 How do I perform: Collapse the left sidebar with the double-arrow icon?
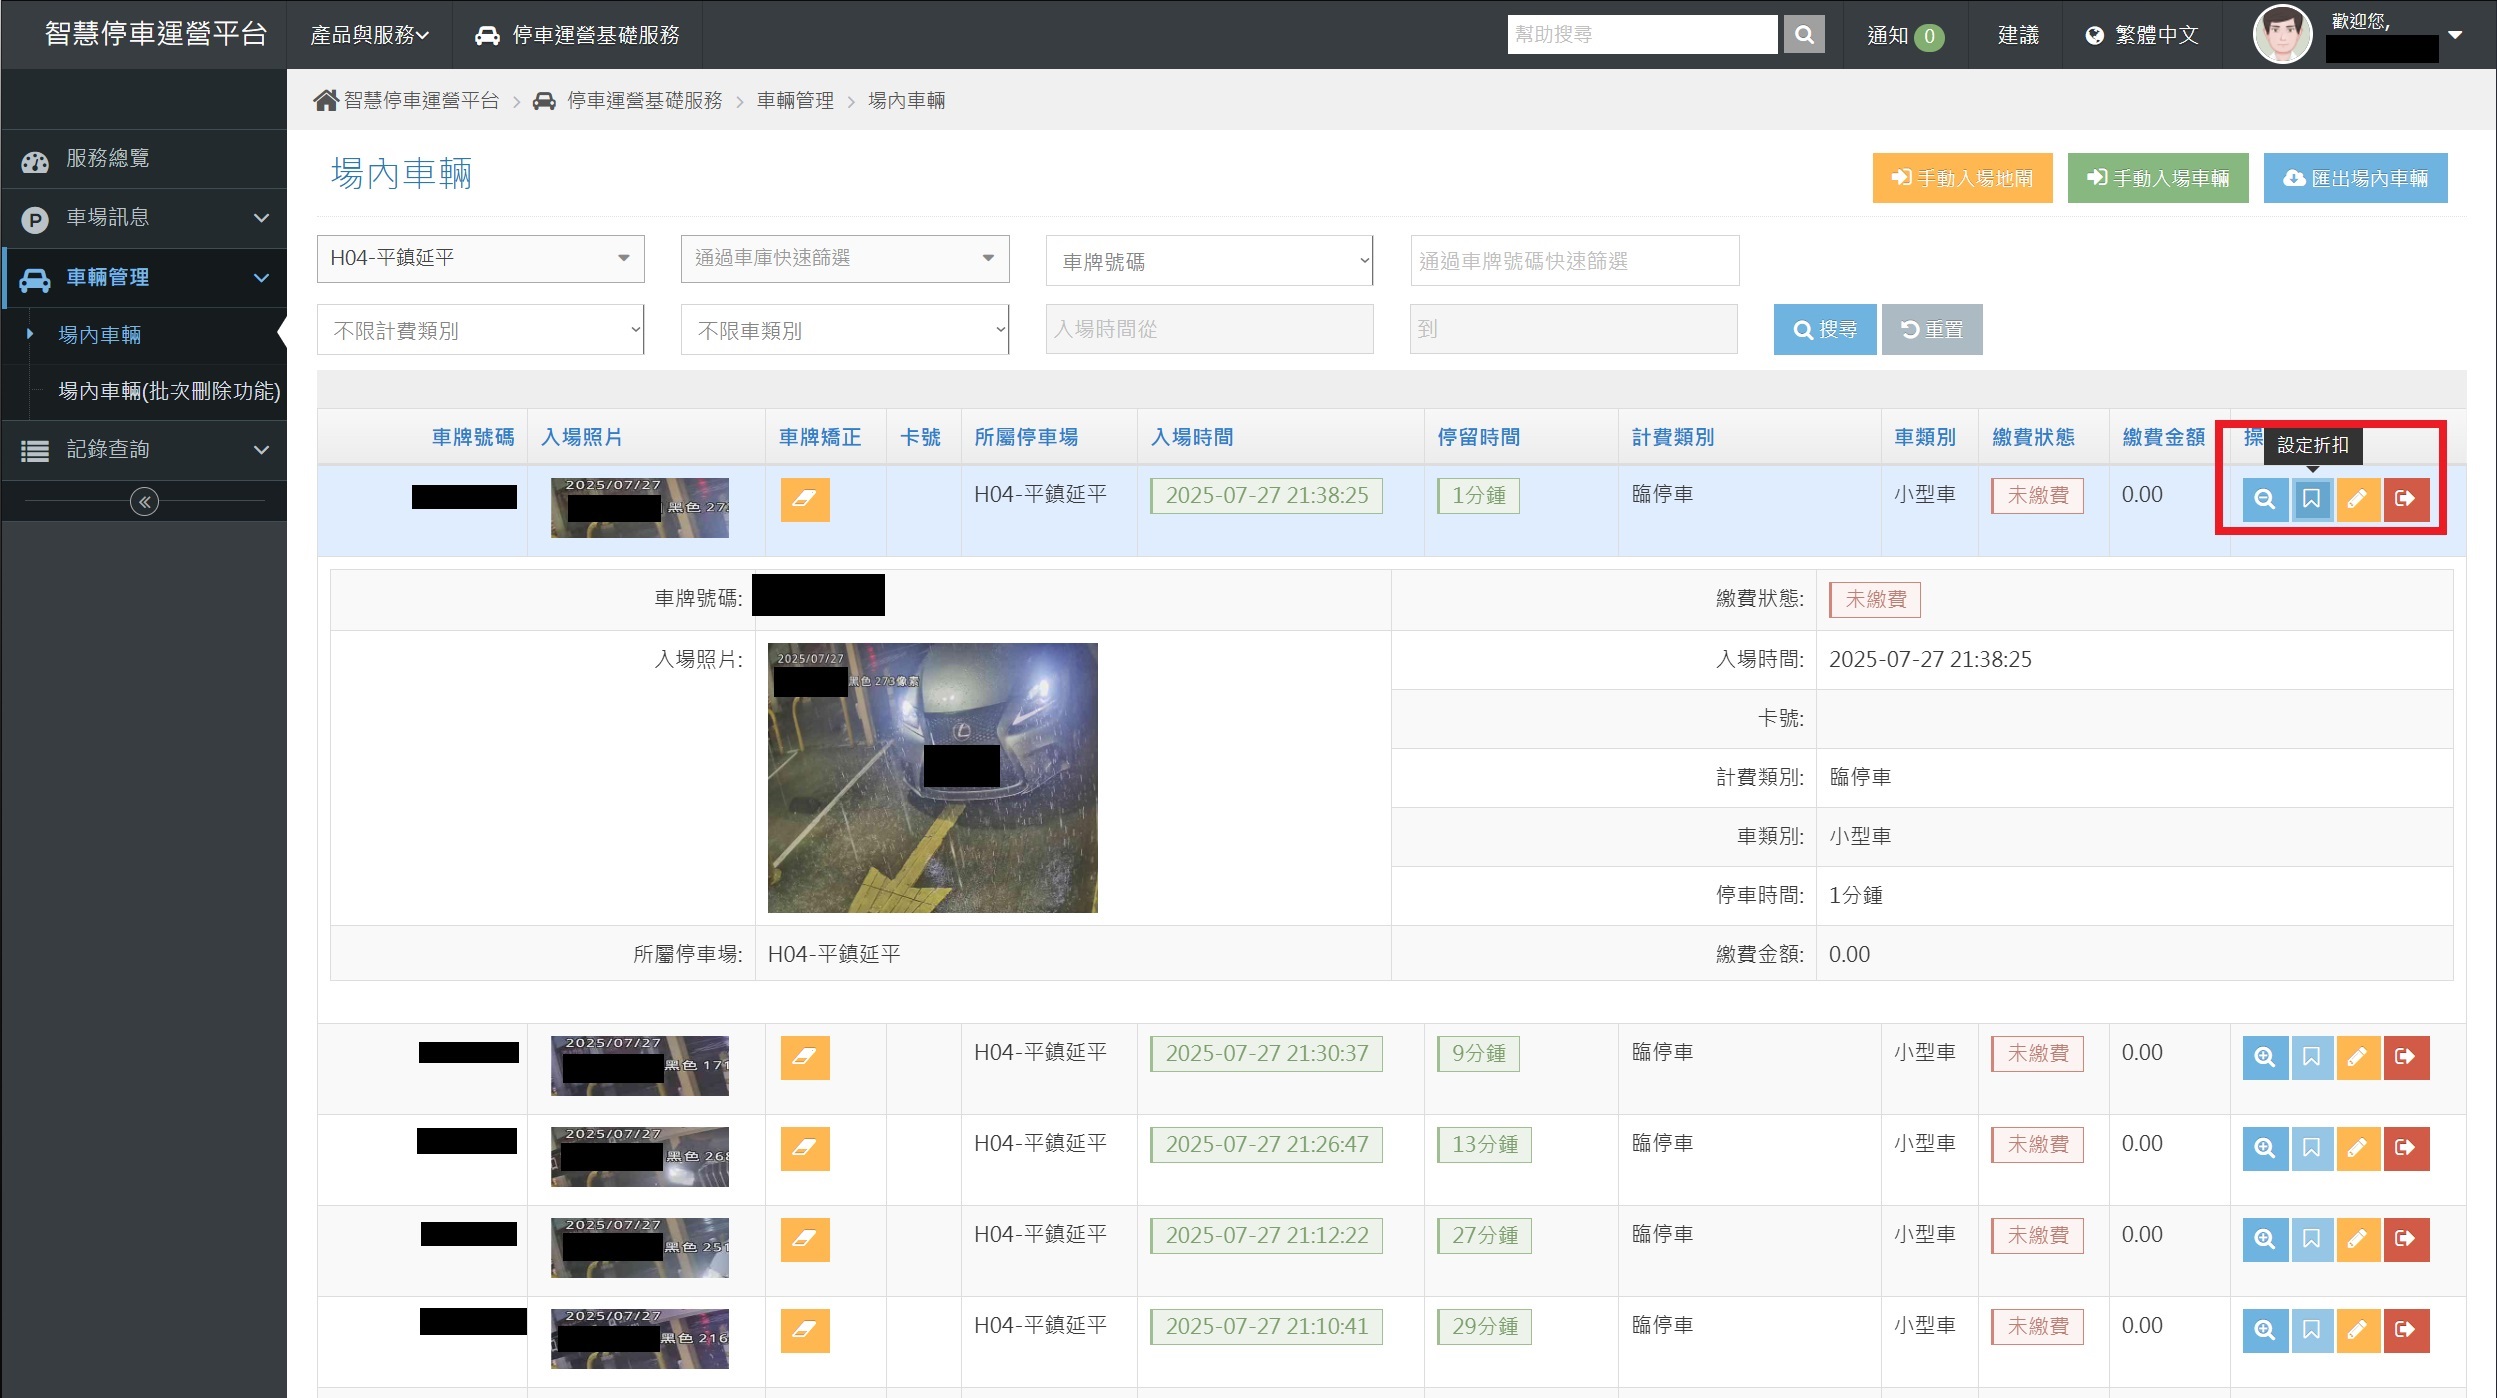click(x=144, y=501)
